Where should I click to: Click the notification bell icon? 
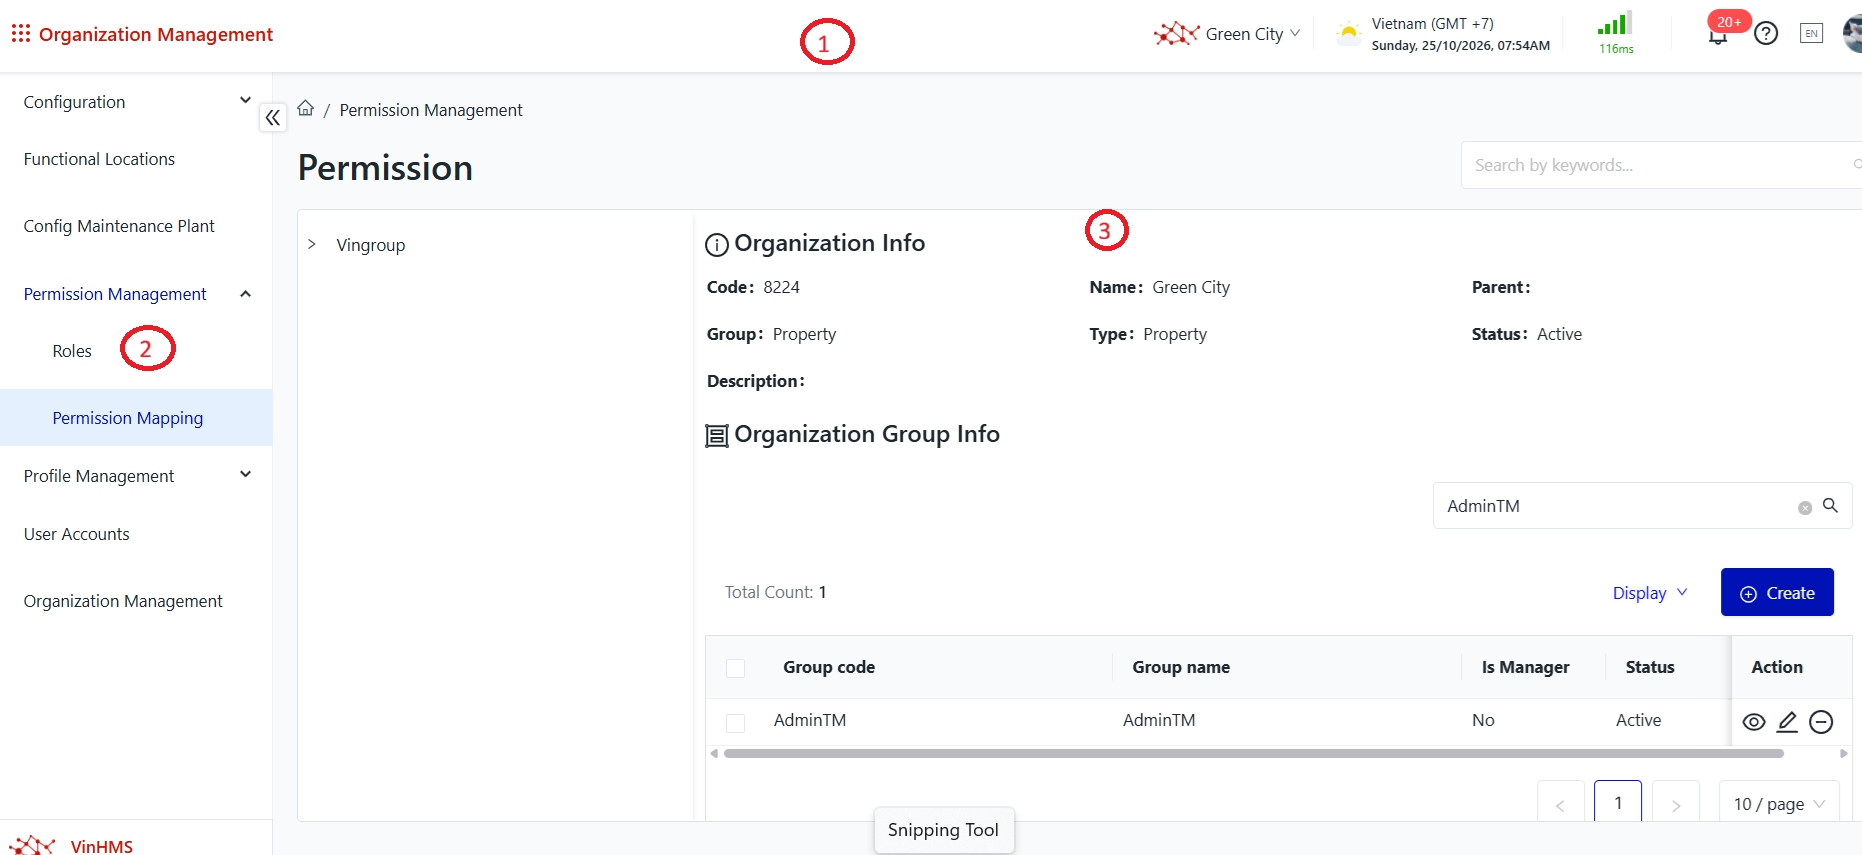(x=1718, y=36)
